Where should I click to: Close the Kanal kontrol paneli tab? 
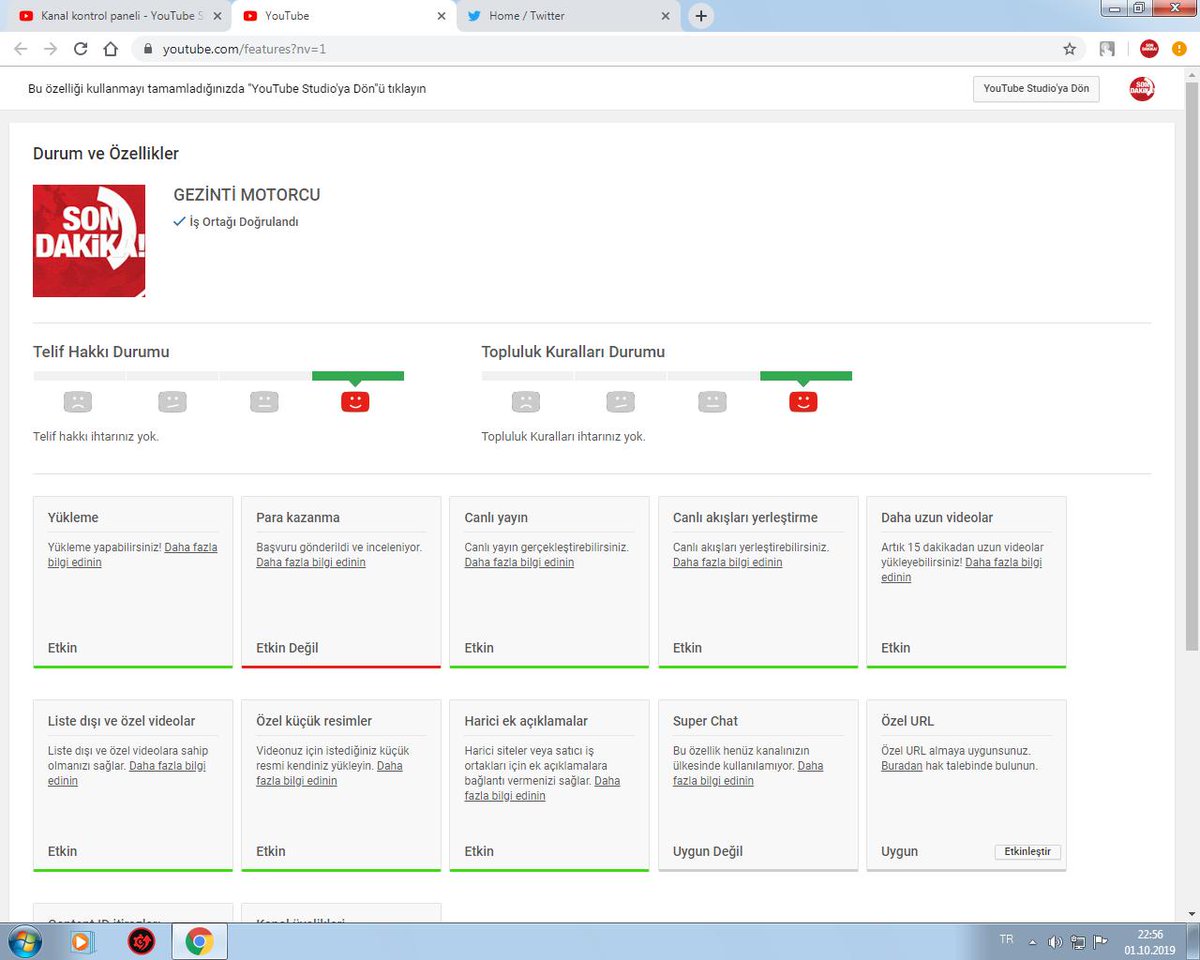(217, 16)
